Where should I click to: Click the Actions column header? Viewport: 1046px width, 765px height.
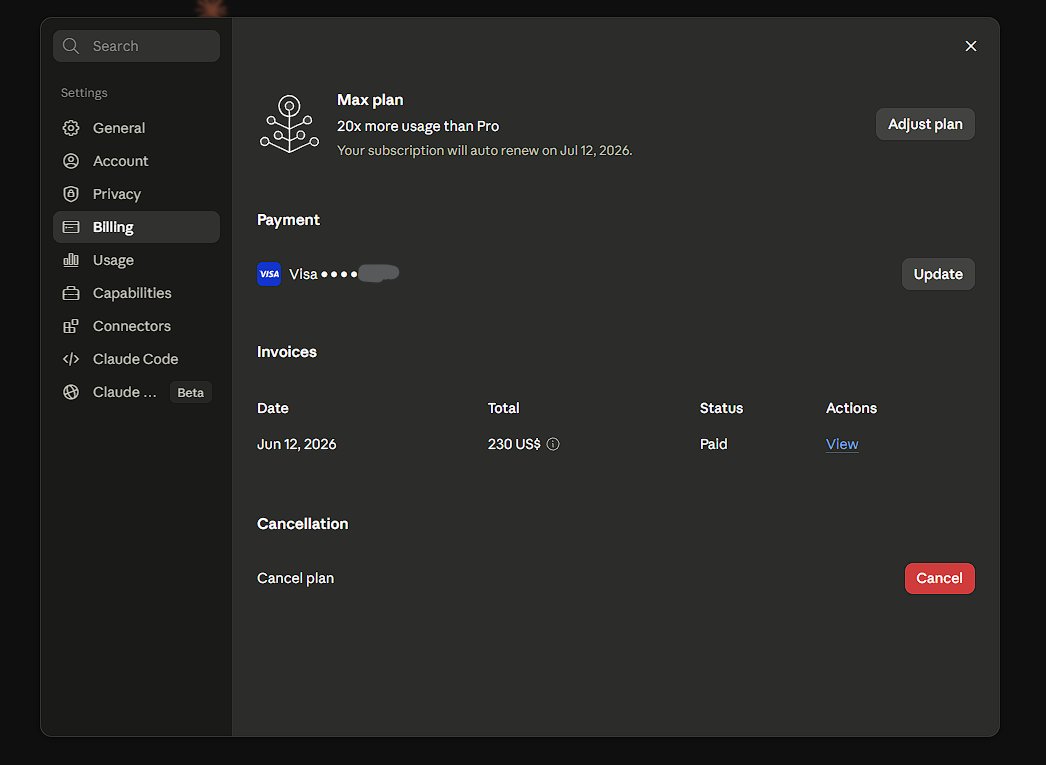click(851, 408)
